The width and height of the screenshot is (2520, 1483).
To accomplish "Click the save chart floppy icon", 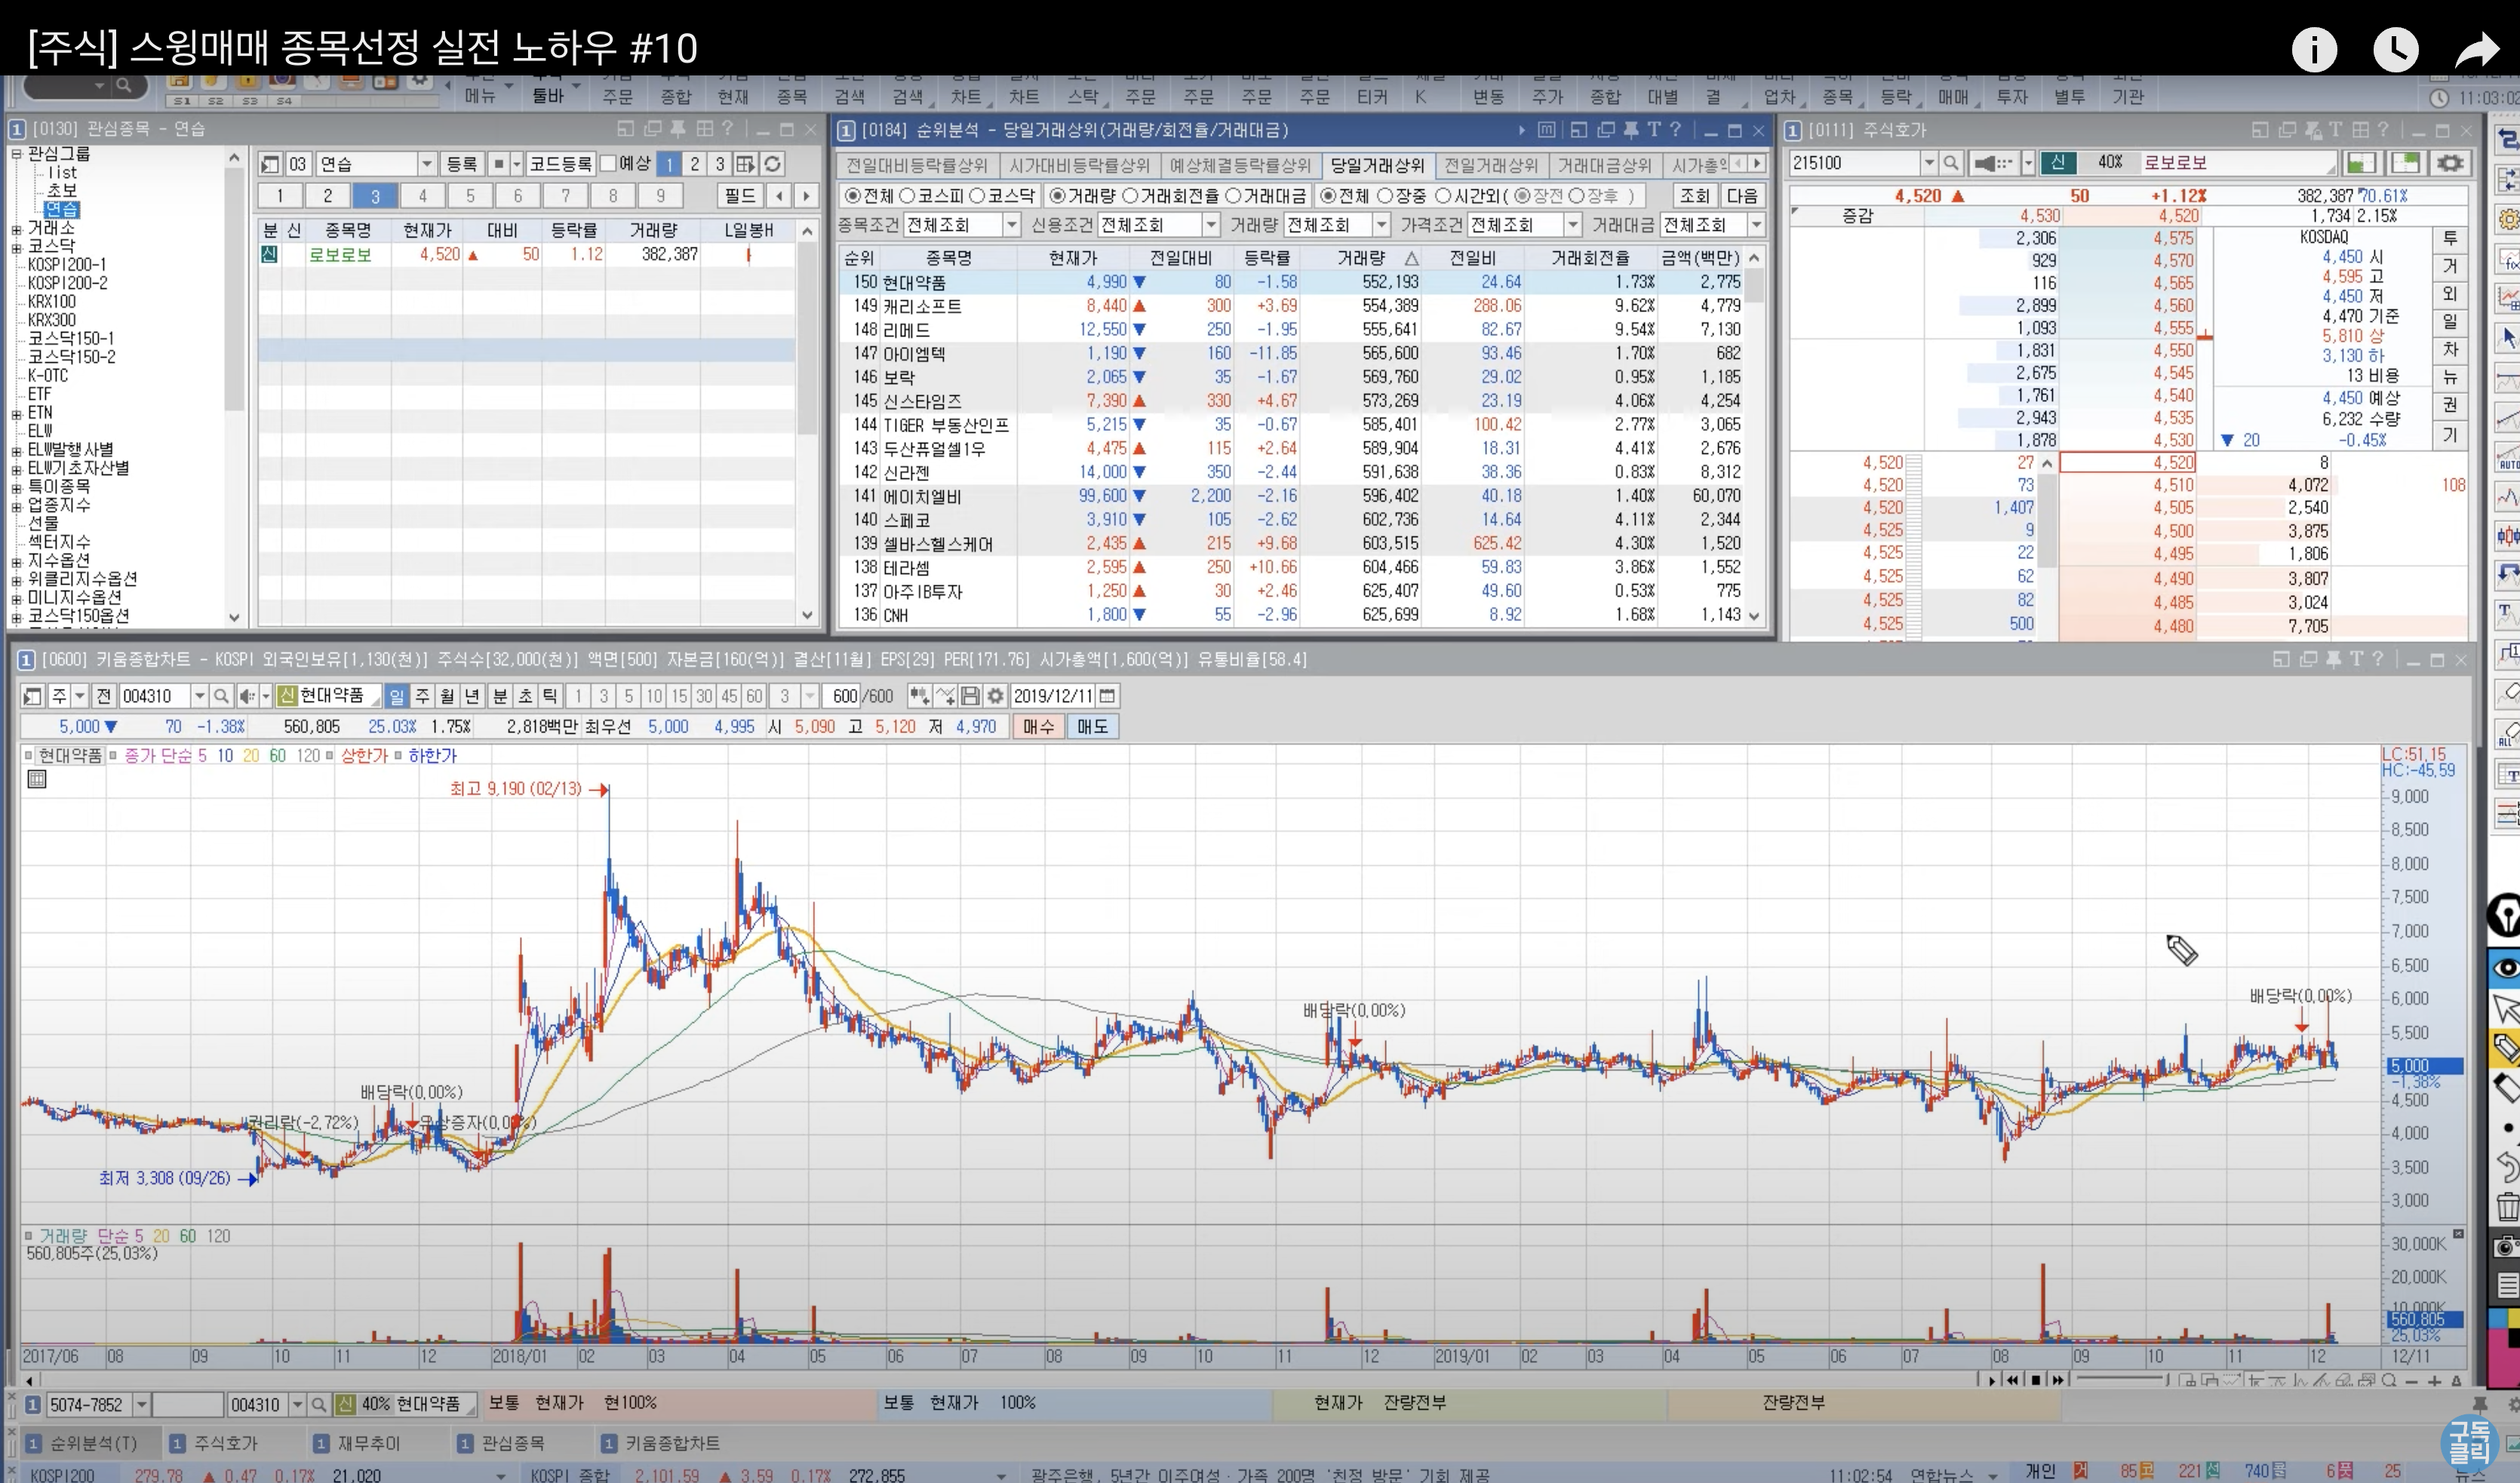I will click(x=970, y=696).
